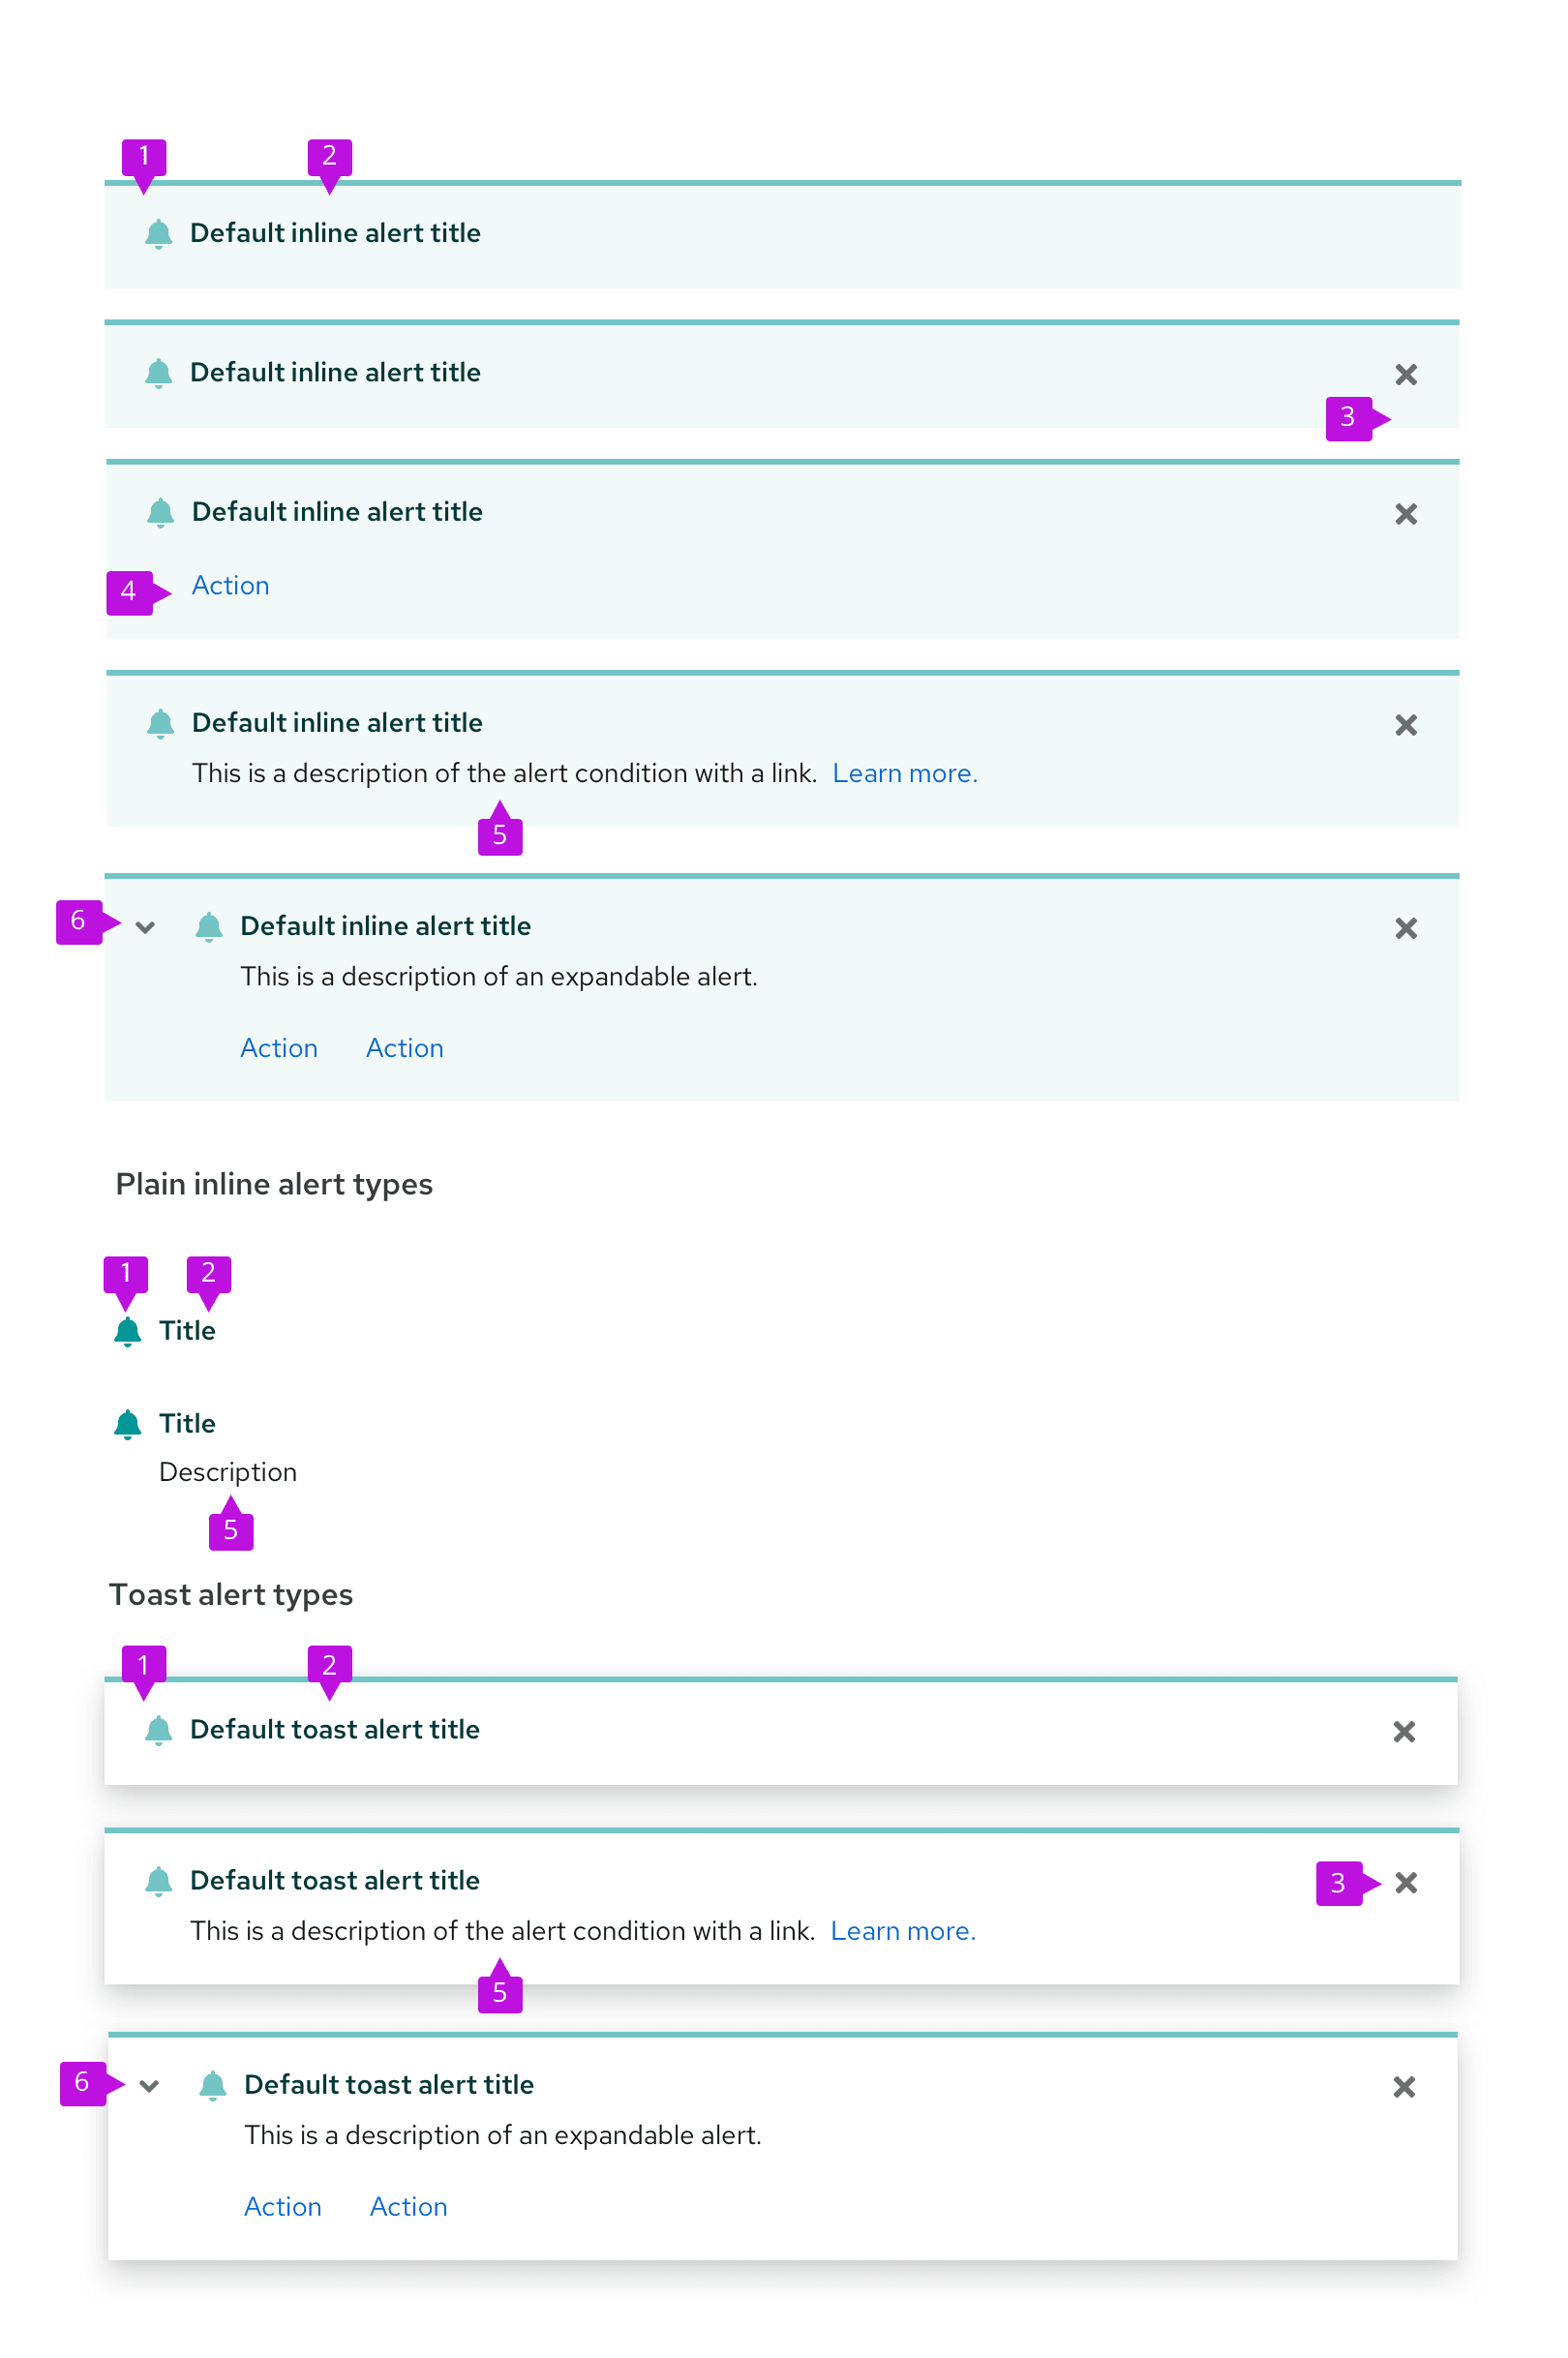1568x2358 pixels.
Task: Click first Action in expandable toast alert
Action: click(283, 2207)
